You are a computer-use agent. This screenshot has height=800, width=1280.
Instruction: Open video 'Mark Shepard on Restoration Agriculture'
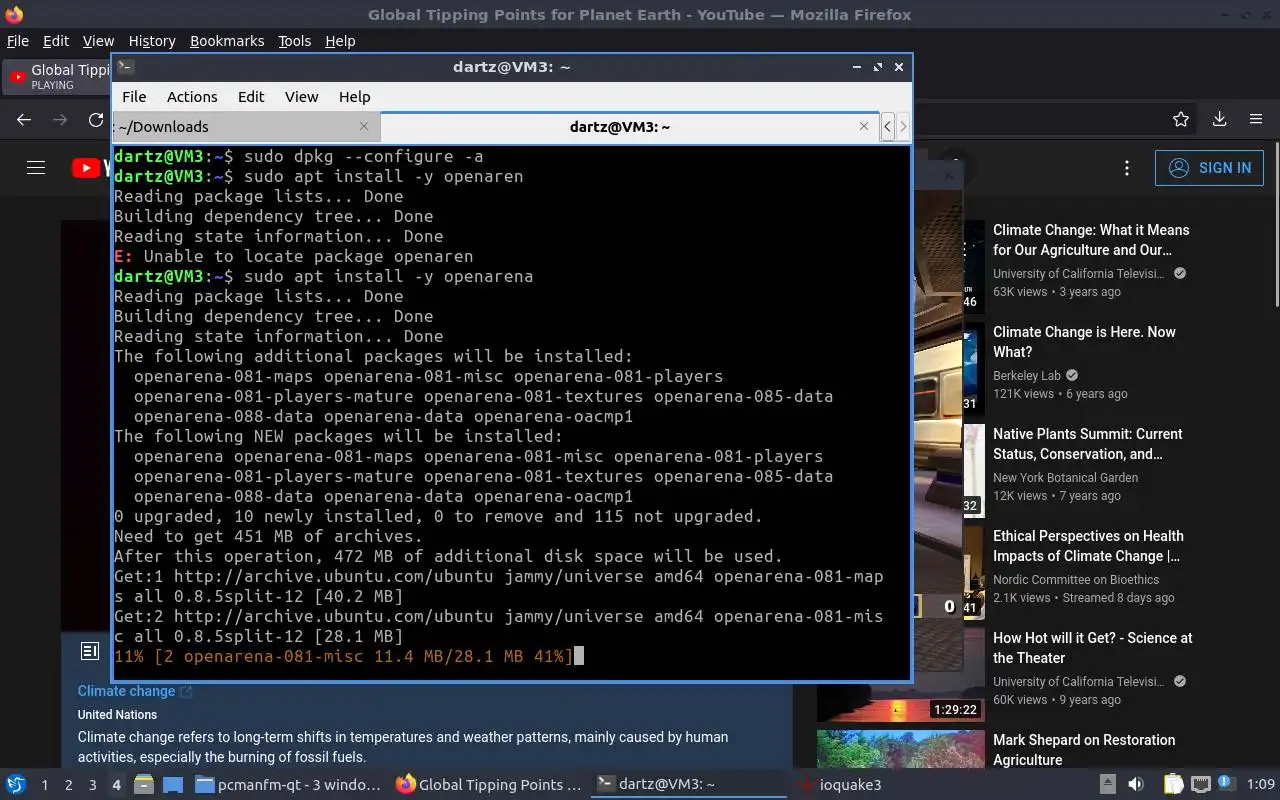tap(1084, 750)
